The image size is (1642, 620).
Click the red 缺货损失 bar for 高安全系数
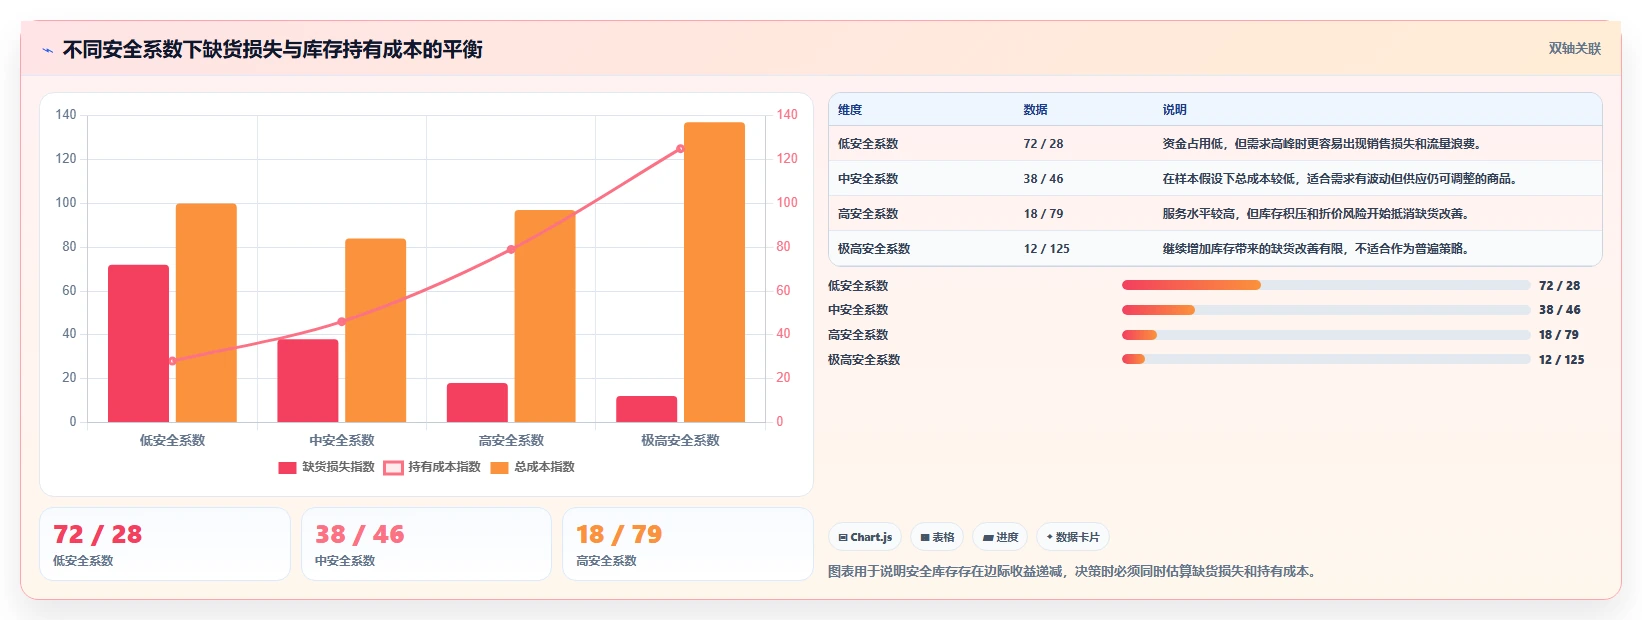point(477,402)
